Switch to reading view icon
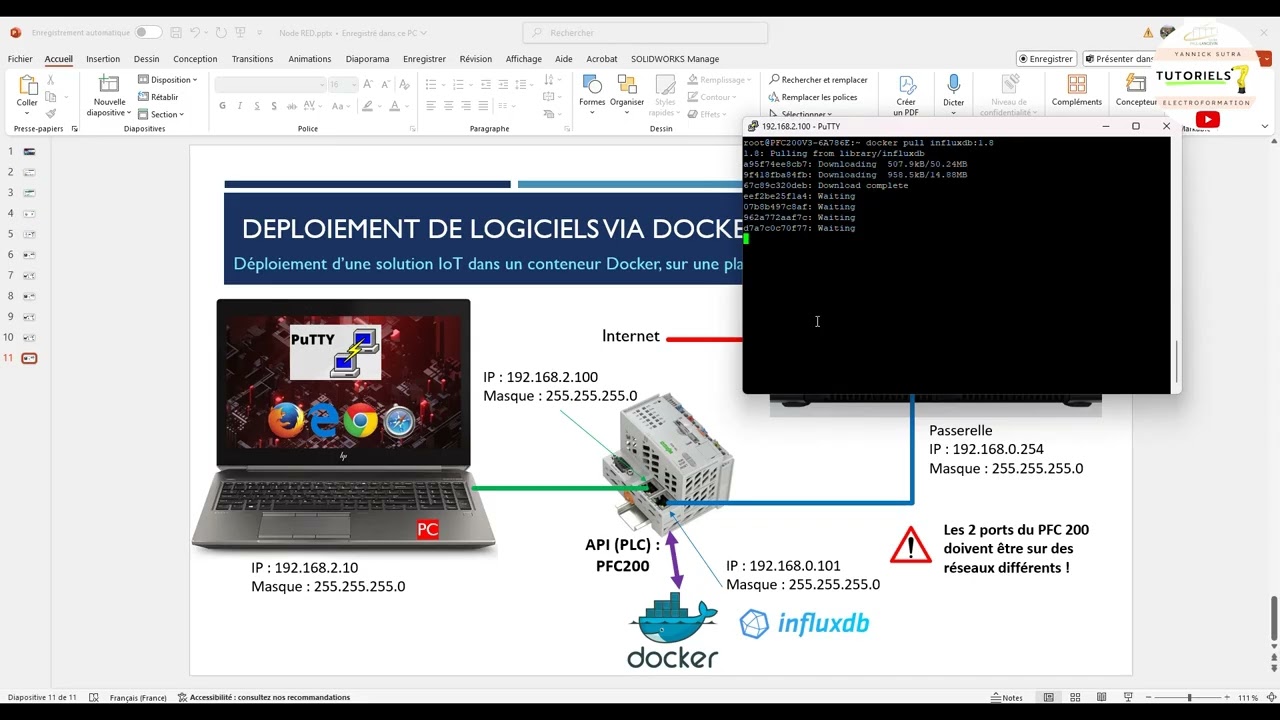 pos(1101,697)
